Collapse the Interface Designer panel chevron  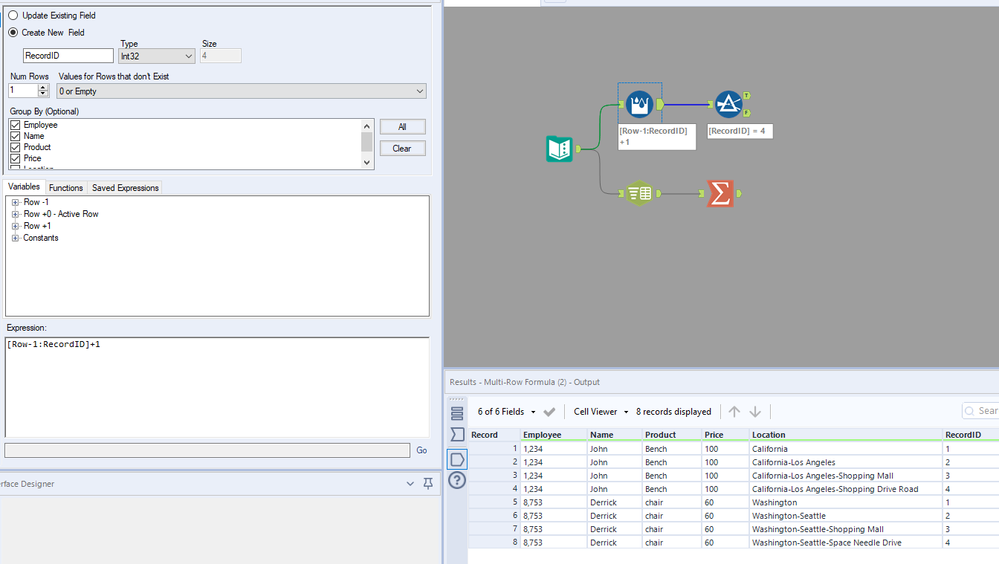[x=410, y=484]
